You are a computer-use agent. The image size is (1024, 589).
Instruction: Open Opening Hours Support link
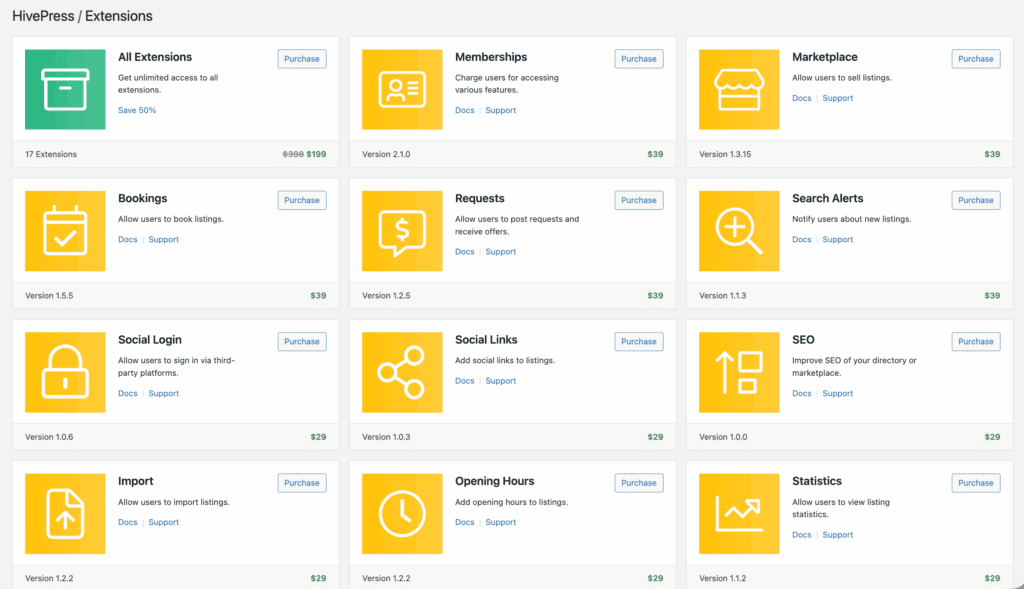point(501,522)
